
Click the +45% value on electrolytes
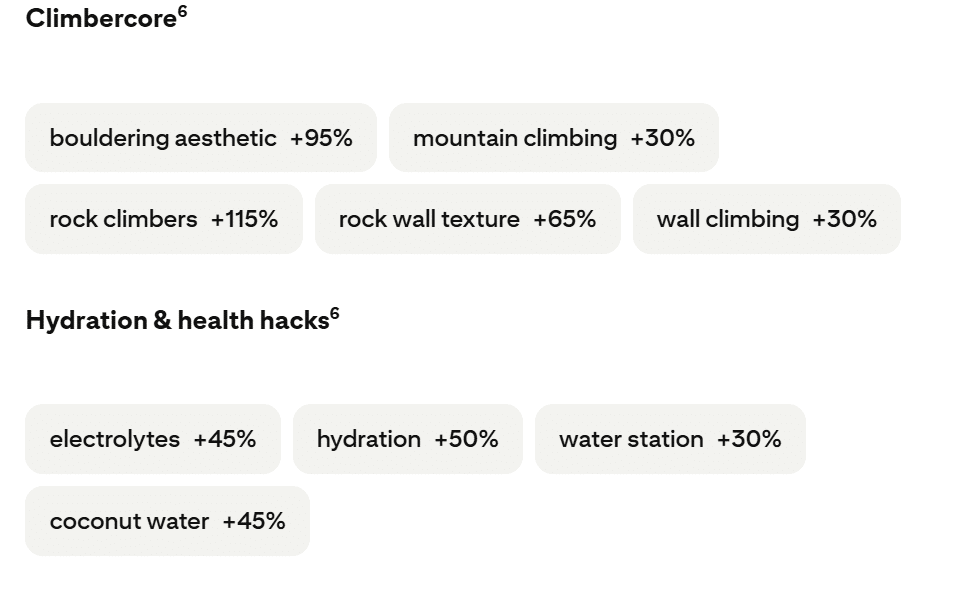[x=225, y=439]
